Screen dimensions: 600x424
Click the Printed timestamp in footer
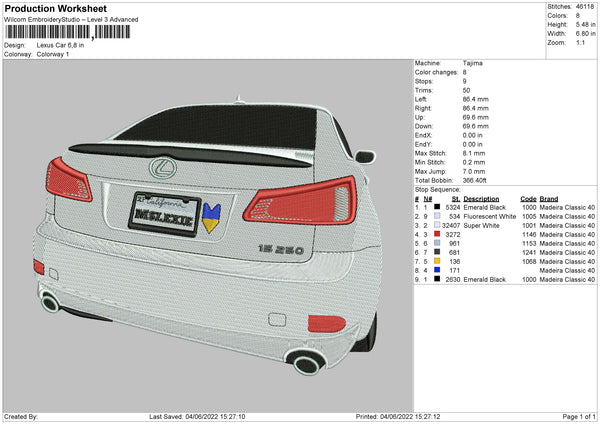click(x=398, y=416)
